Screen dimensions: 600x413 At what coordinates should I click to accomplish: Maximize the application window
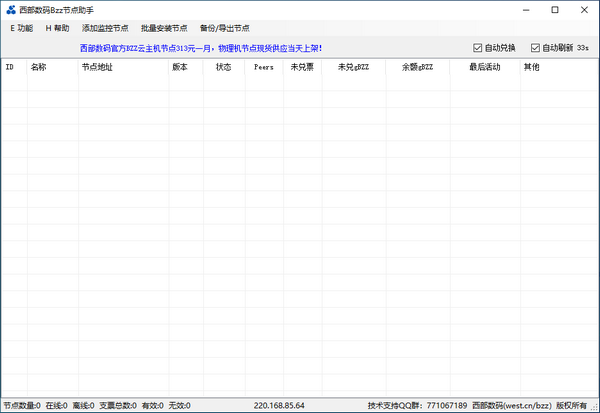554,9
